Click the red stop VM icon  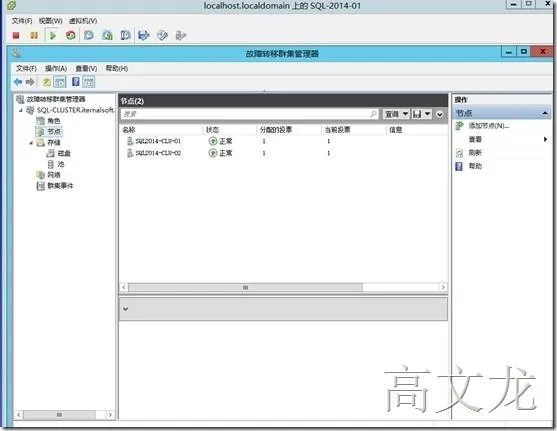pyautogui.click(x=16, y=35)
